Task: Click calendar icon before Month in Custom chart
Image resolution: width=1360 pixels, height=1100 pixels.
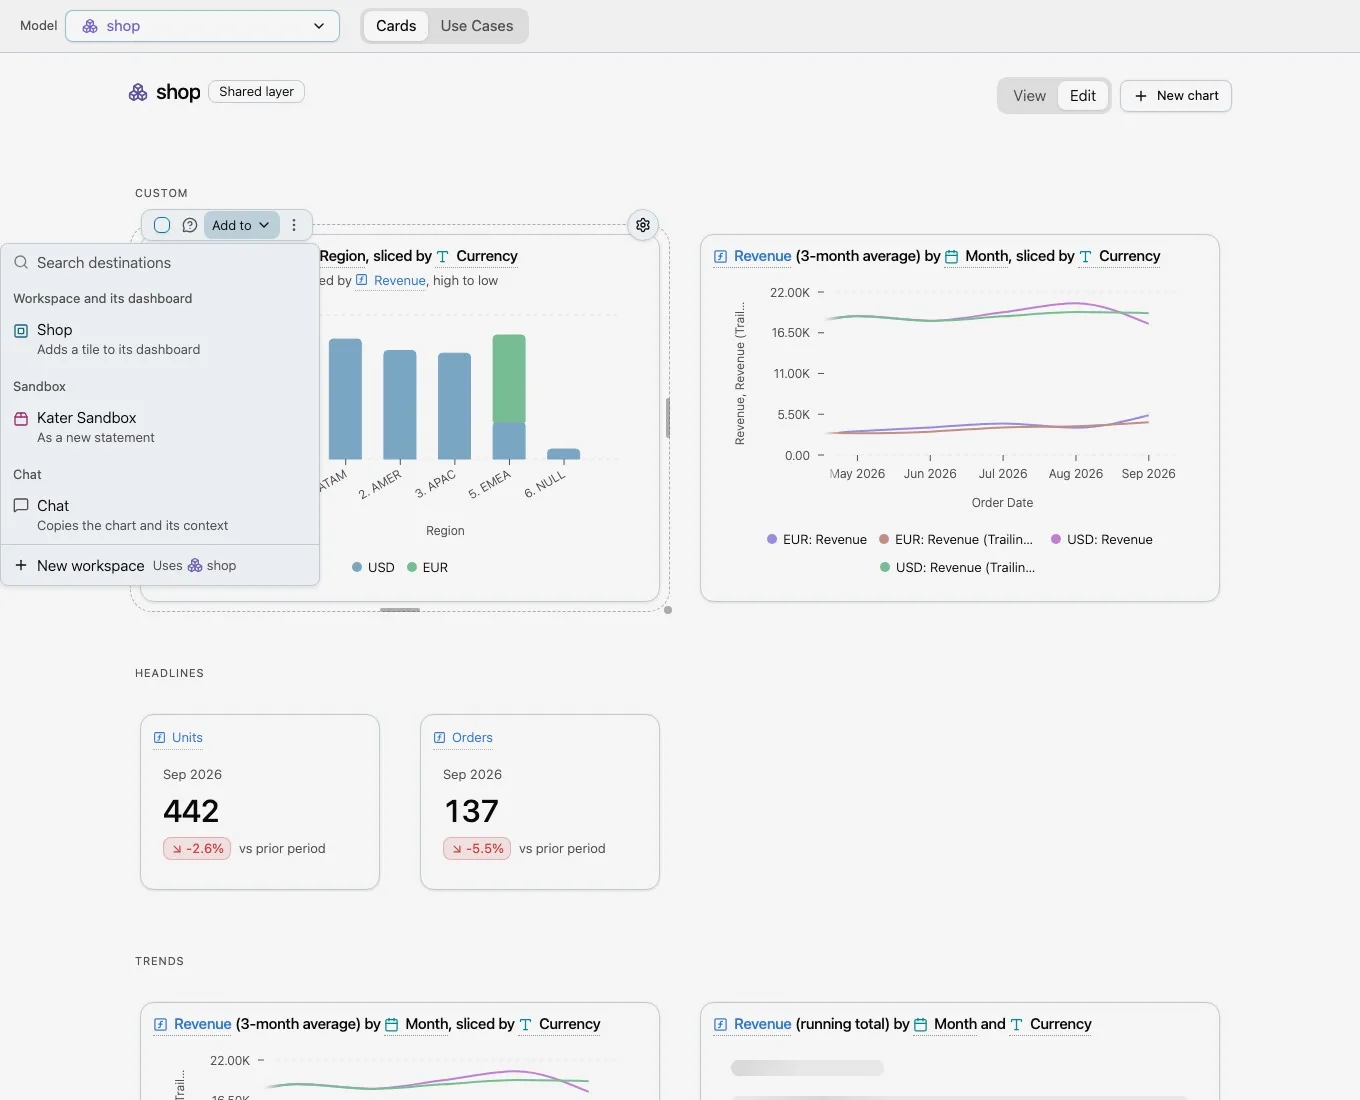Action: click(952, 257)
